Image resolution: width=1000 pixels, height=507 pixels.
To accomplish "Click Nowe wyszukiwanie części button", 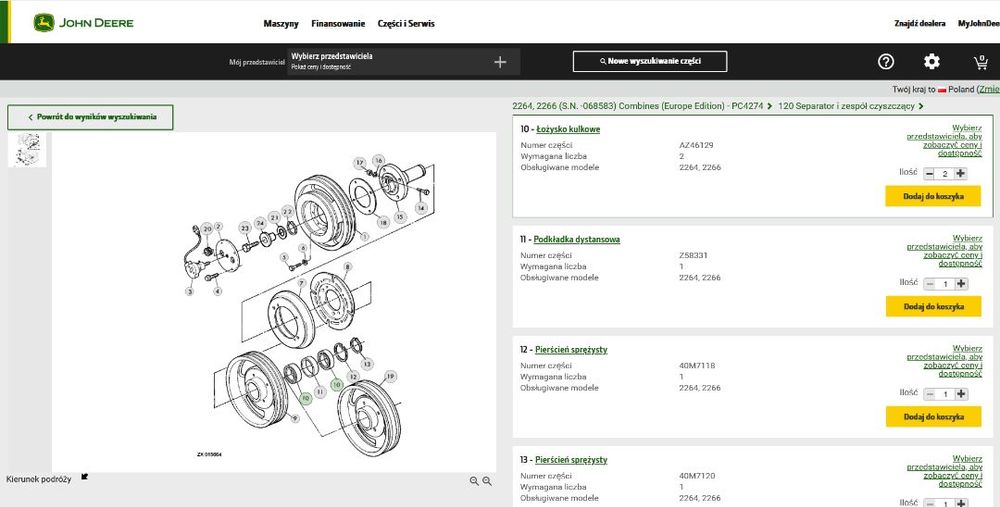I will [650, 61].
